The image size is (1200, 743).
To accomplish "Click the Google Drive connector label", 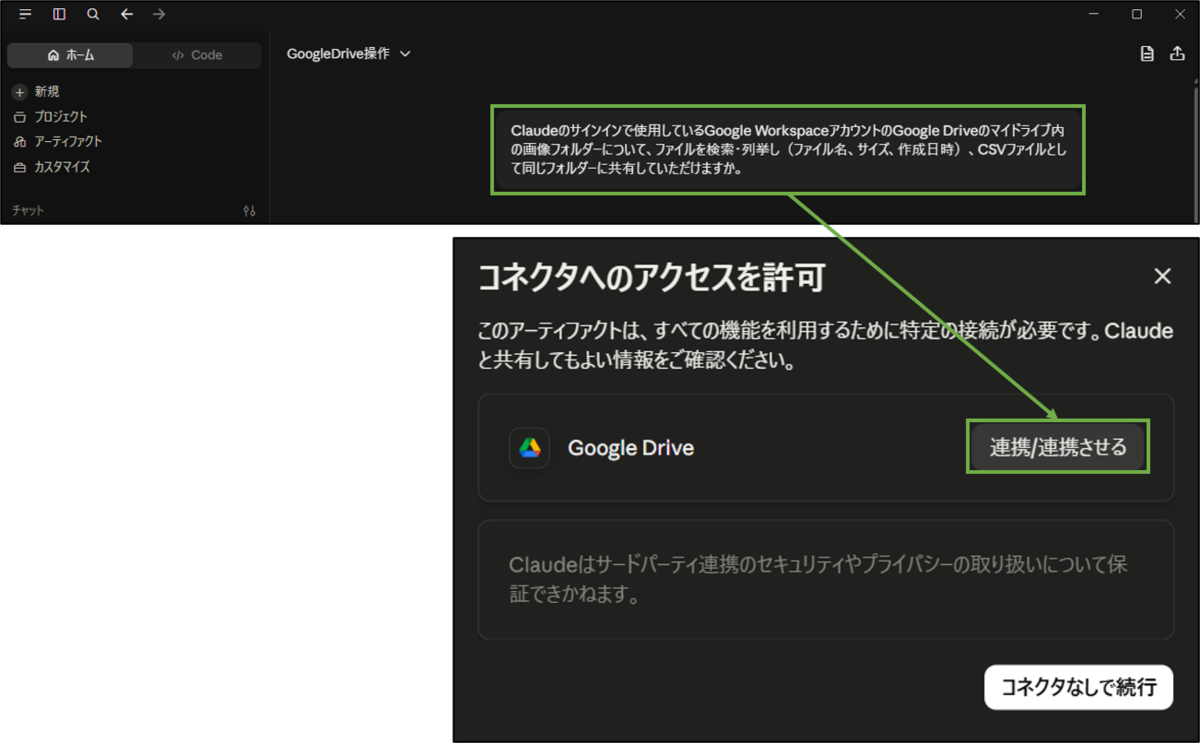I will coord(631,448).
